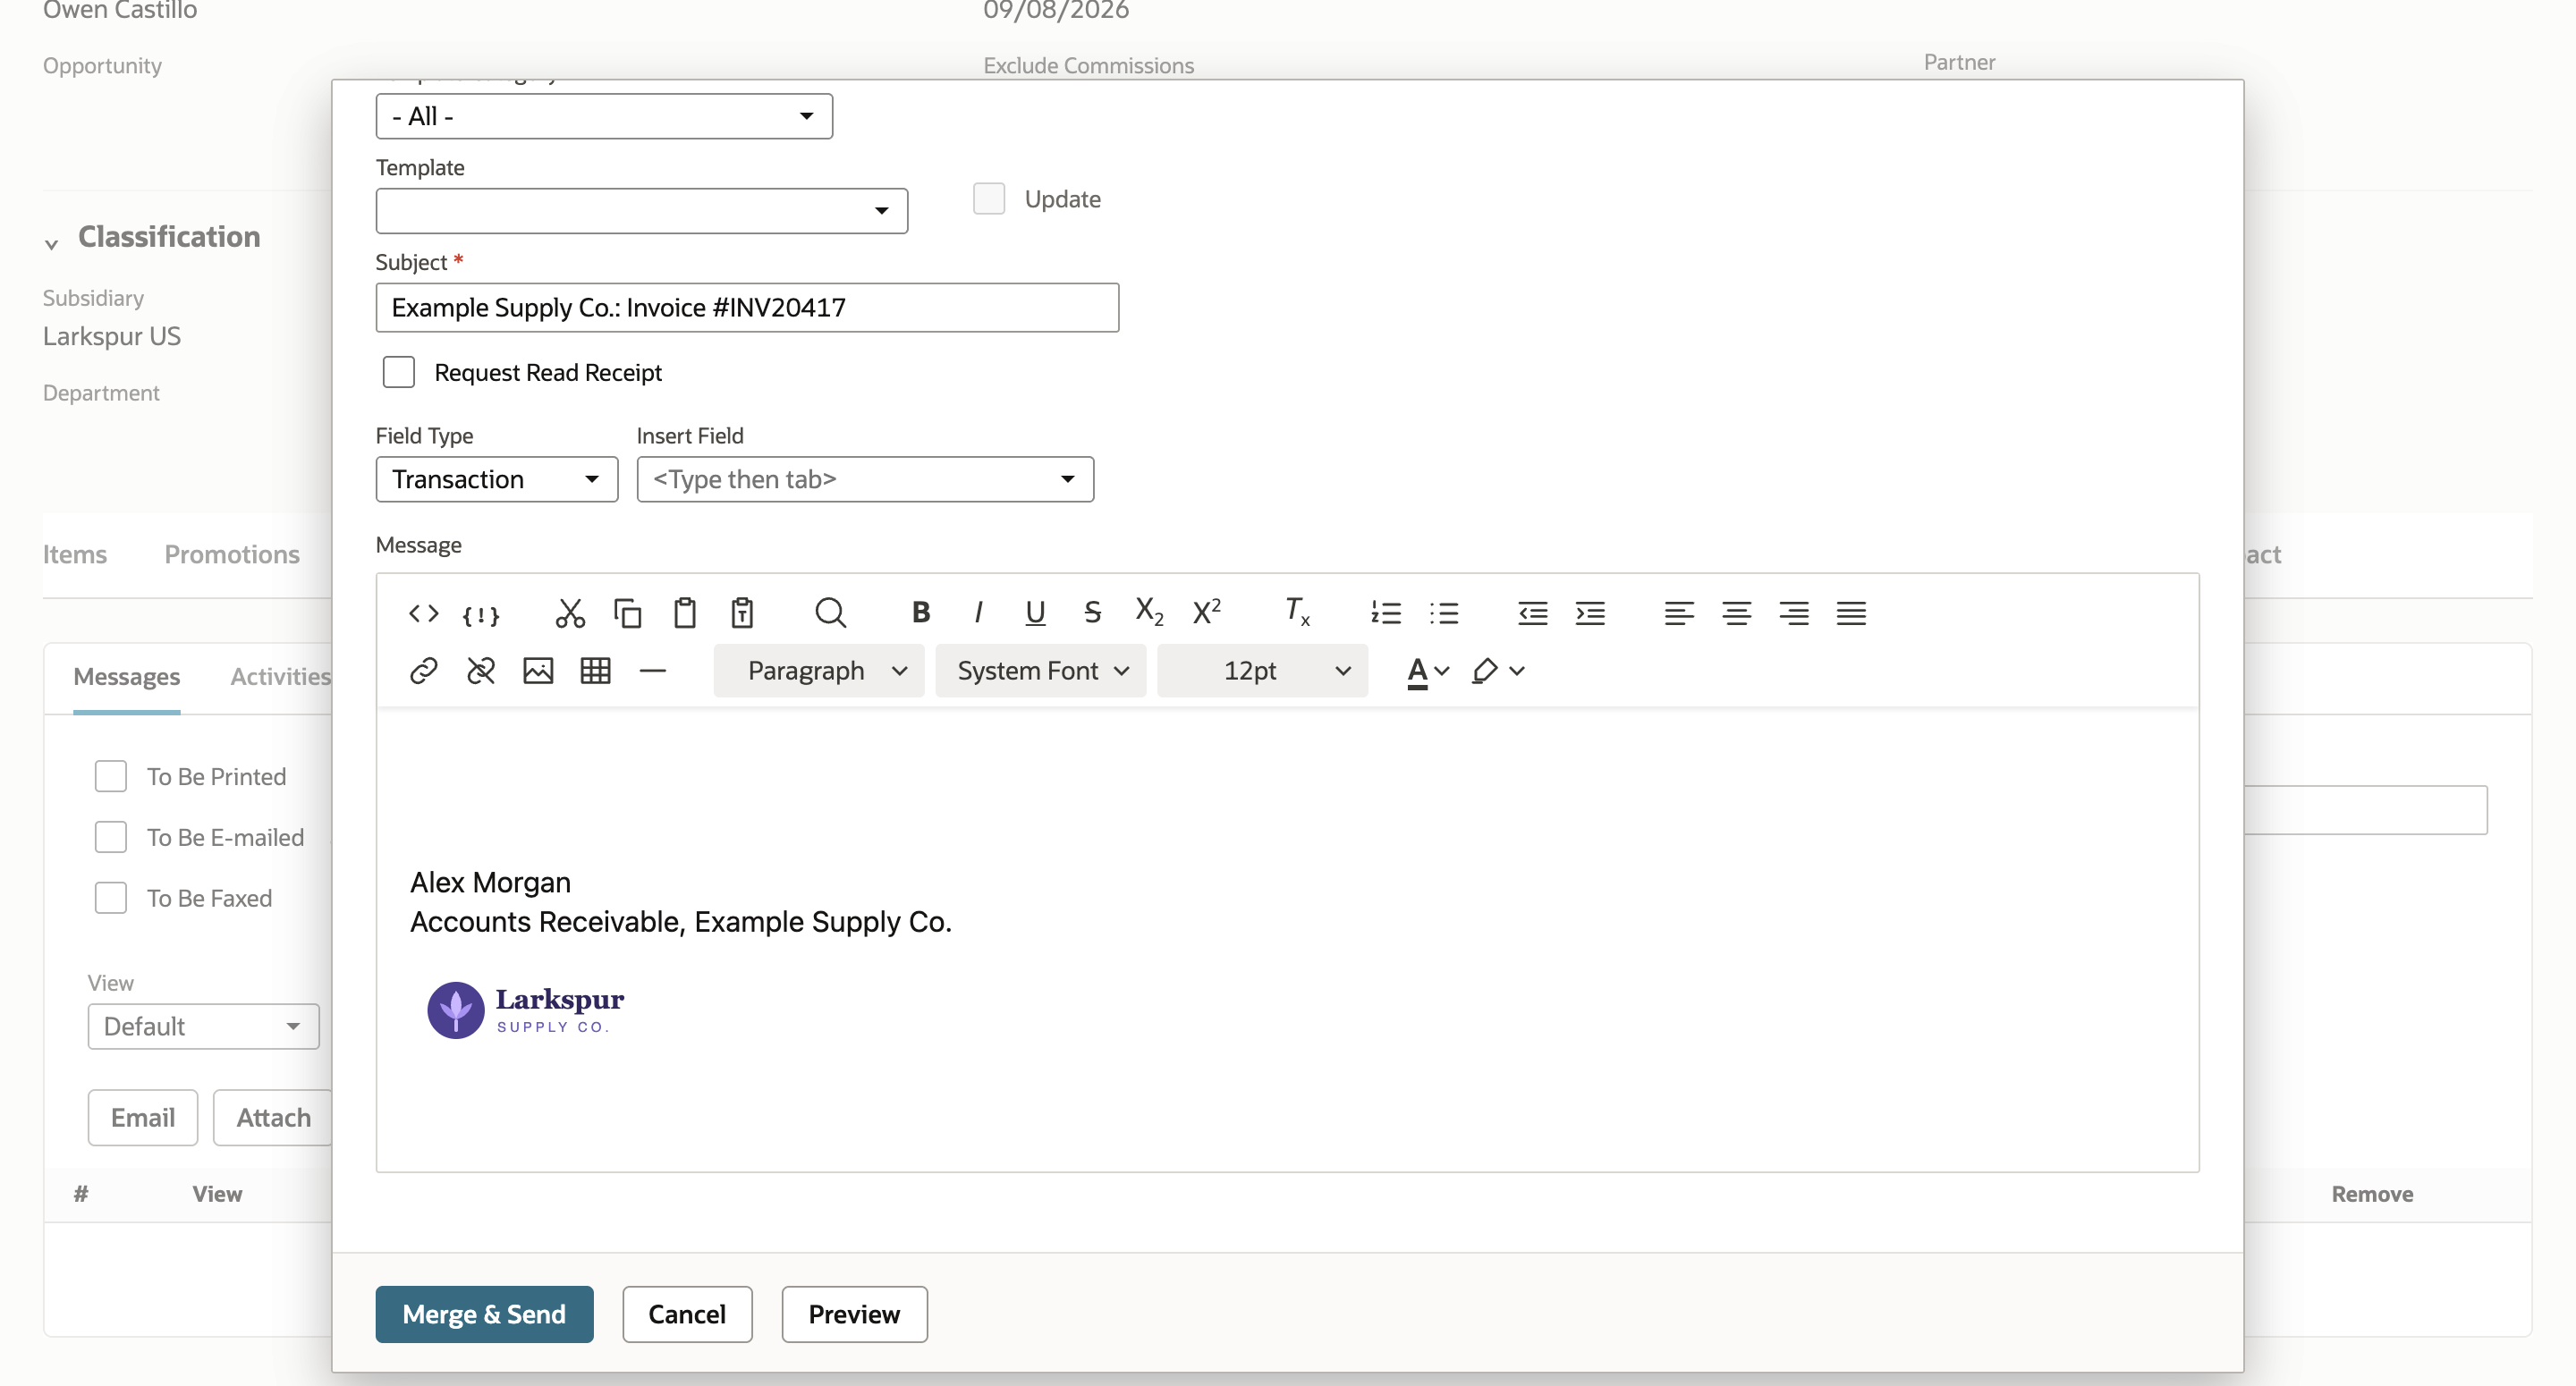Open the System Font dropdown
Viewport: 2576px width, 1386px height.
coord(1040,671)
